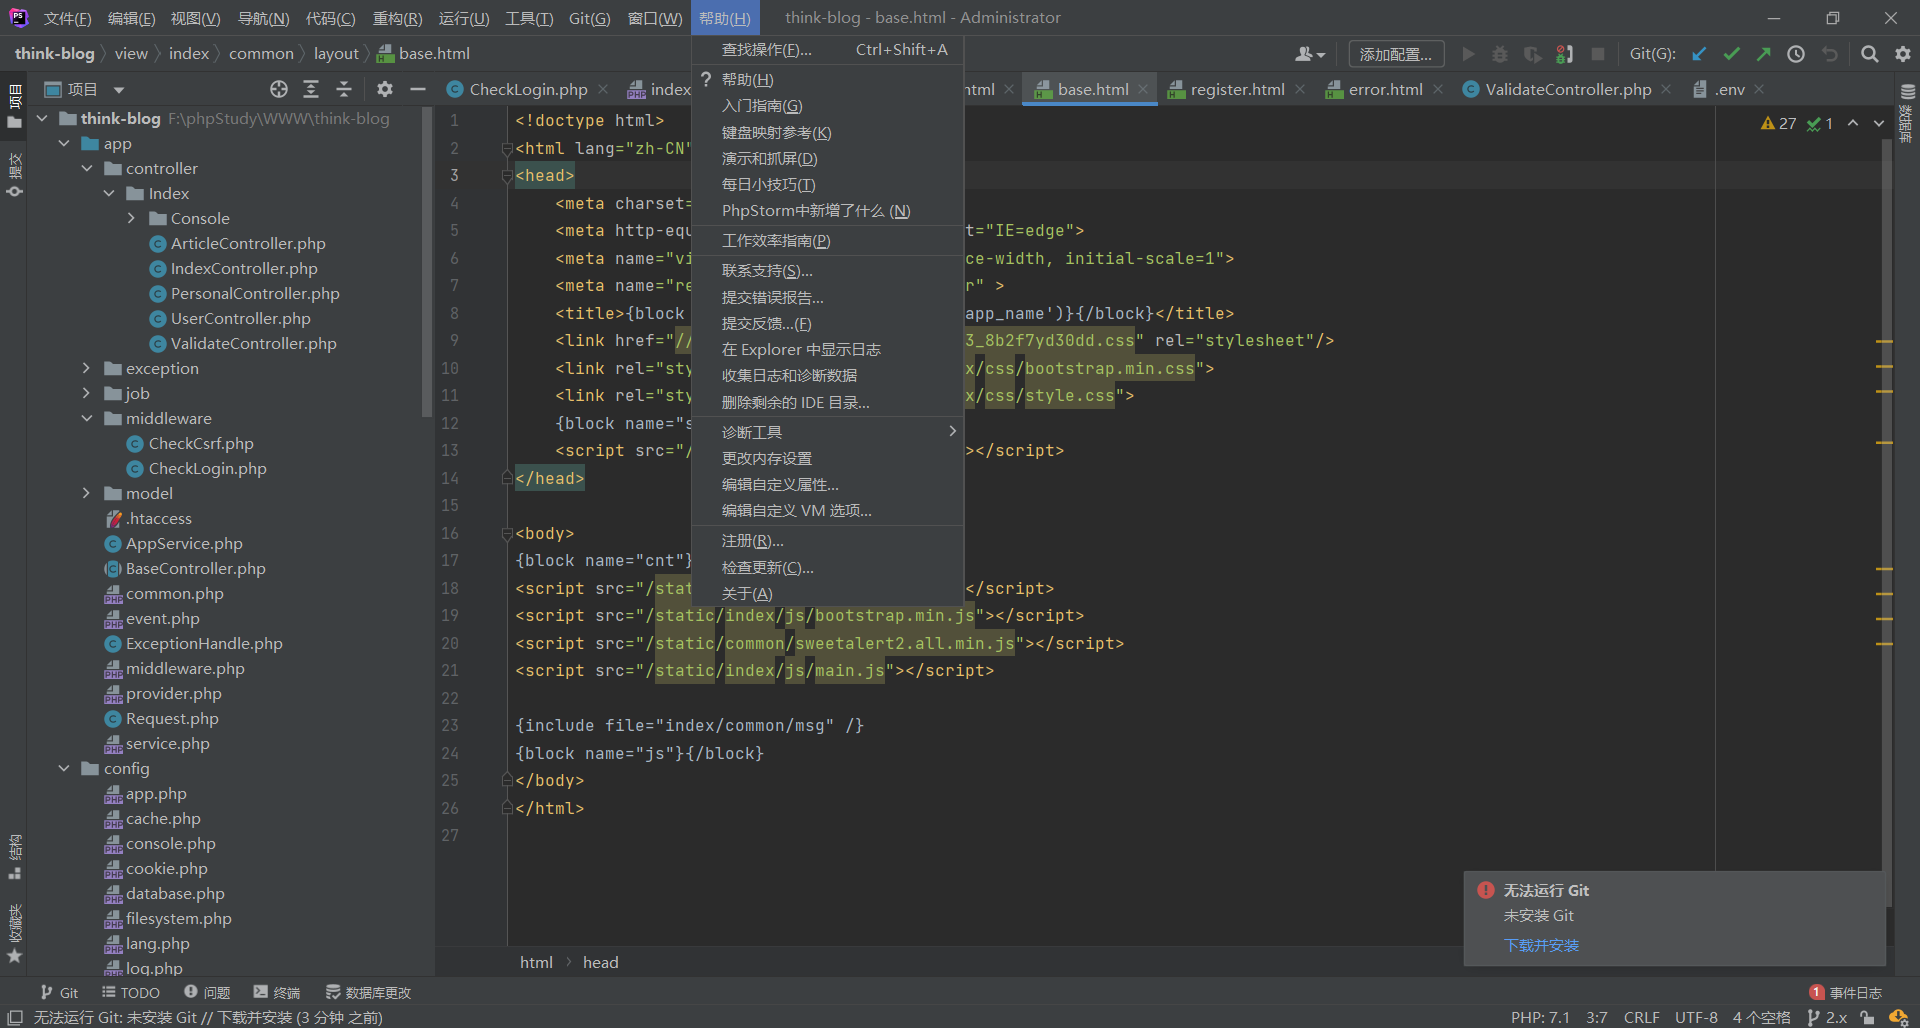This screenshot has width=1920, height=1028.
Task: Open IDE settings gear in toolbar
Action: [1902, 54]
